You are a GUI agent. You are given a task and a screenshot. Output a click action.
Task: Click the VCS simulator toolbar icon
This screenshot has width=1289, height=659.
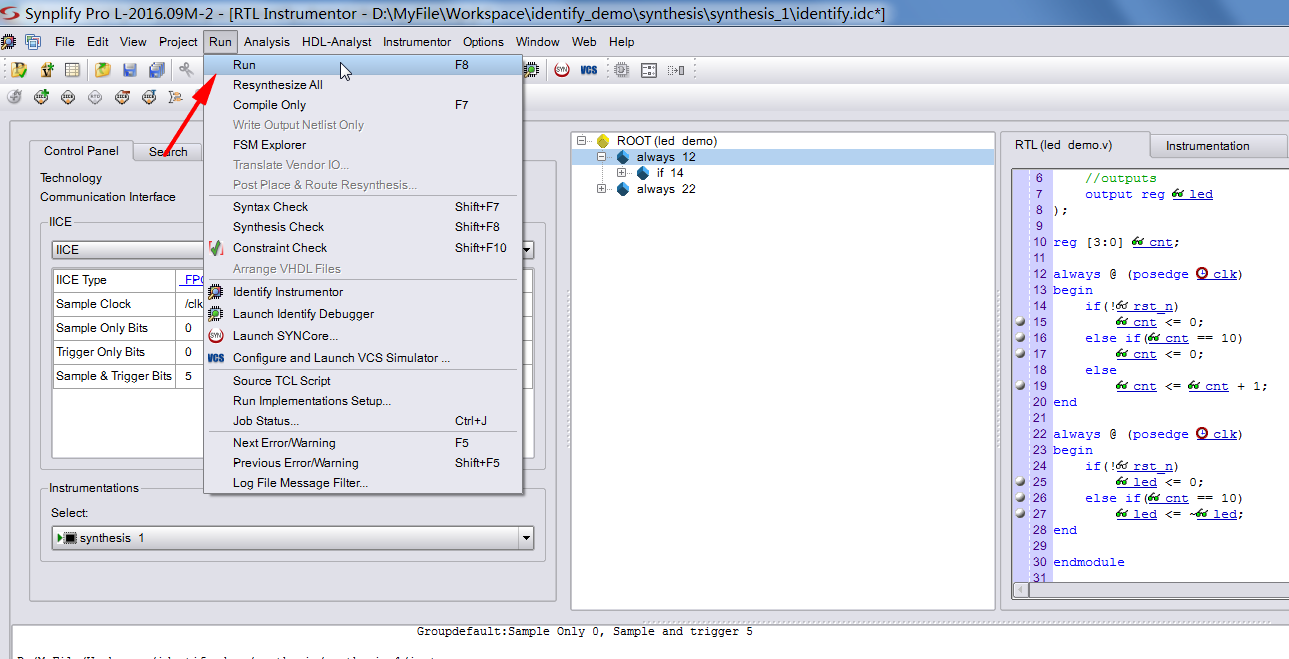pos(589,70)
